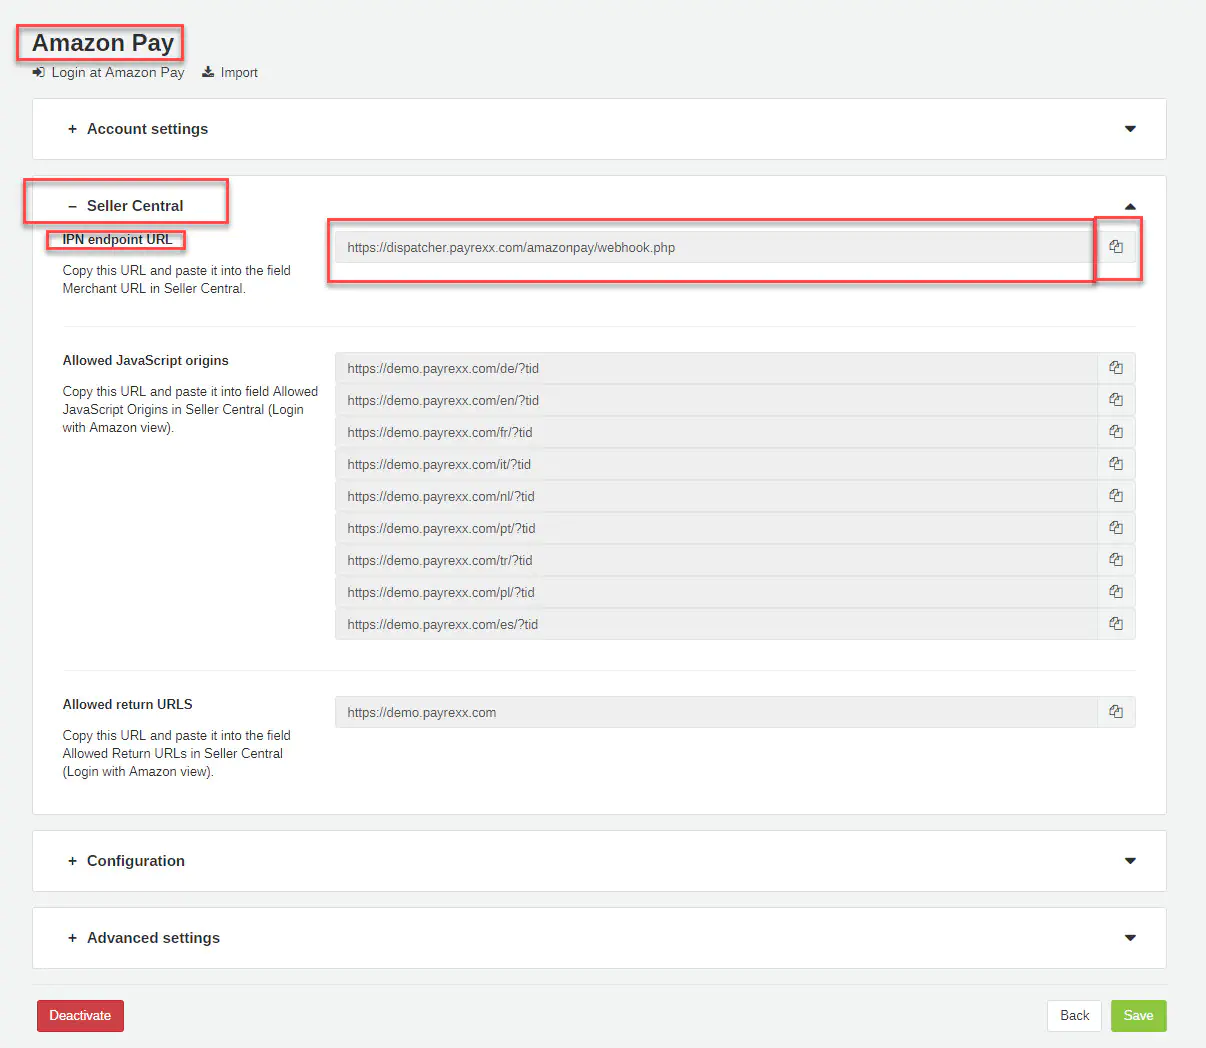
Task: Copy the /es/?tid JavaScript origin URL
Action: (x=1116, y=624)
